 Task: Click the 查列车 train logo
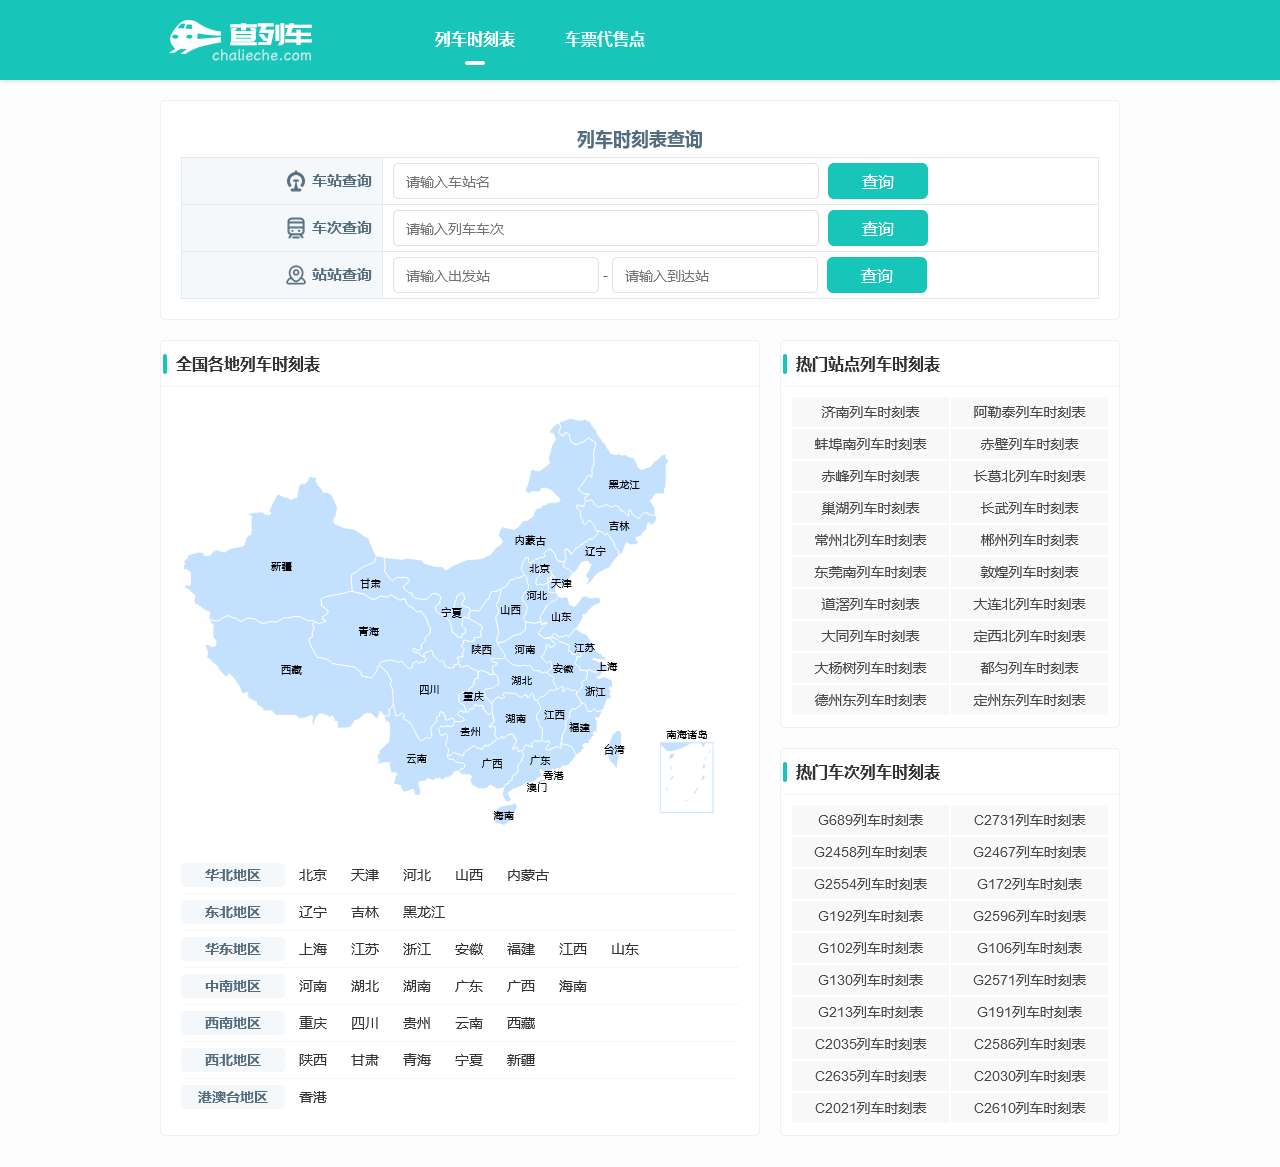[240, 40]
